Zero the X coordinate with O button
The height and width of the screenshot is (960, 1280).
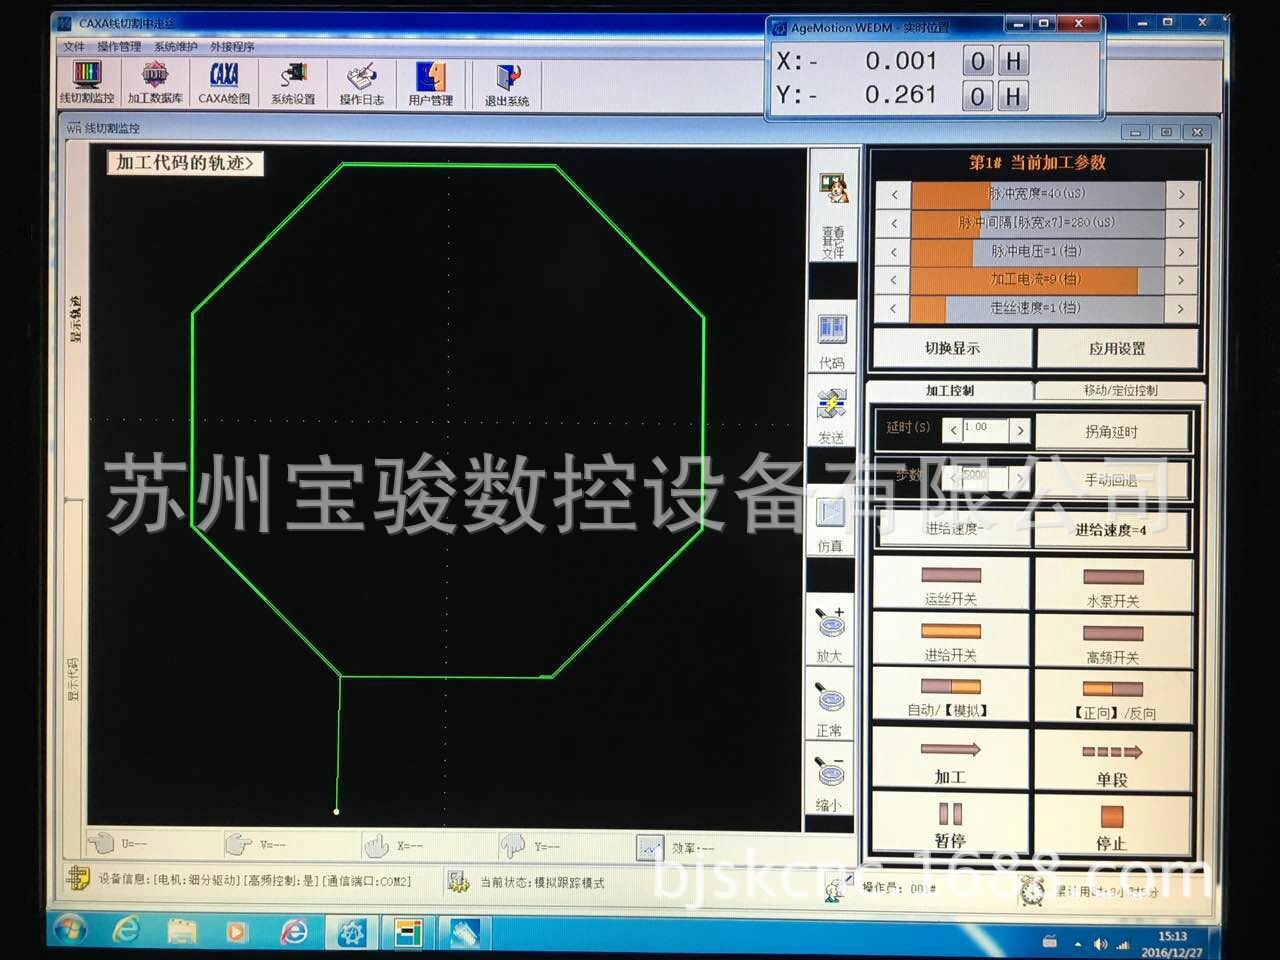coord(978,61)
